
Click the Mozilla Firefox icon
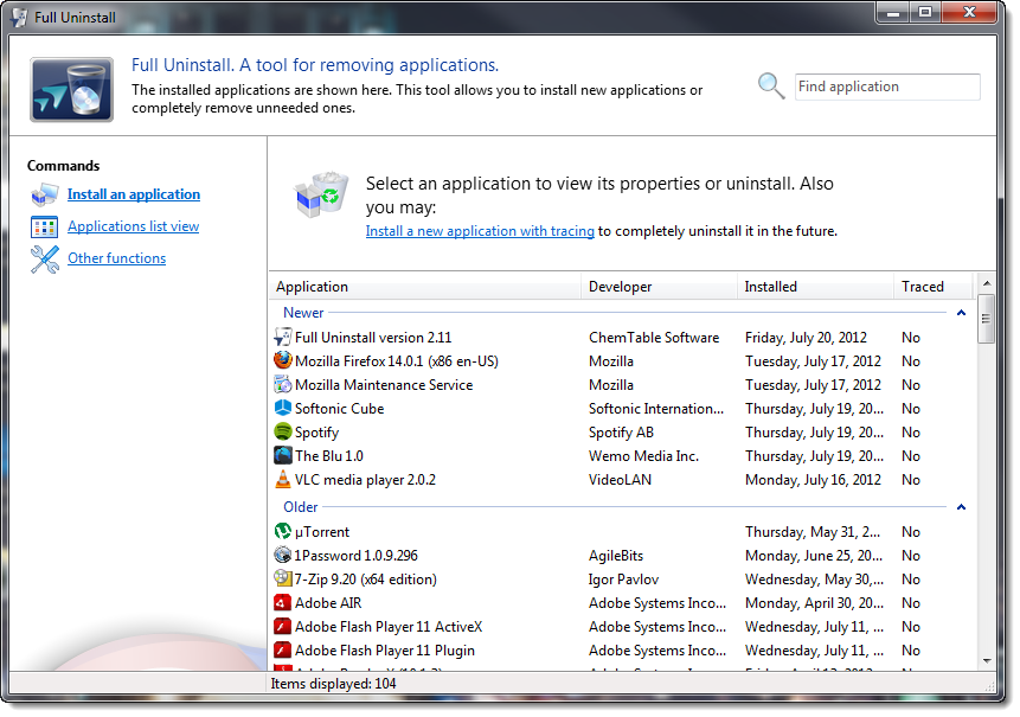coord(282,360)
